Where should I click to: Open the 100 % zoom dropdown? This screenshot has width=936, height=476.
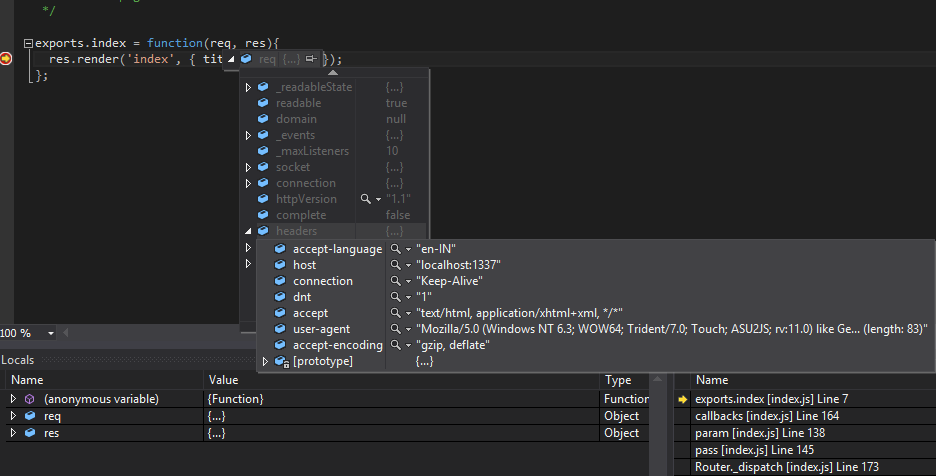51,333
